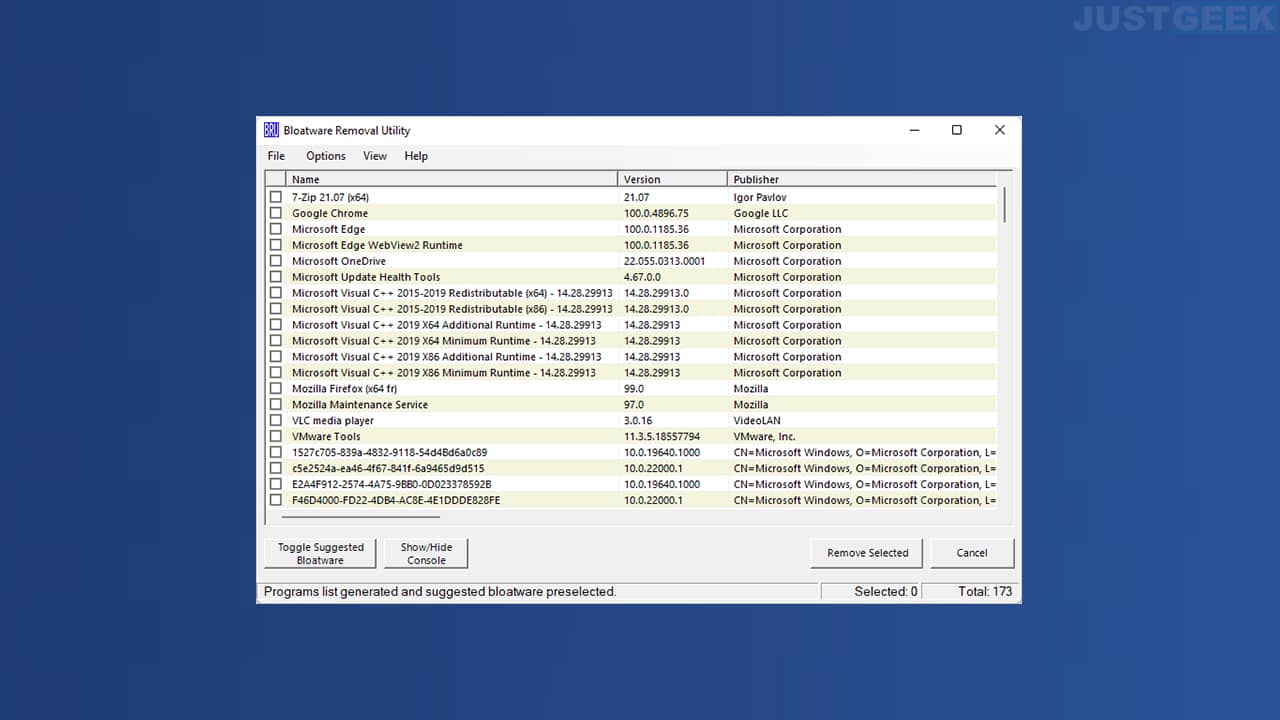Tick the Google Chrome checkbox
The height and width of the screenshot is (720, 1280).
pyautogui.click(x=276, y=214)
